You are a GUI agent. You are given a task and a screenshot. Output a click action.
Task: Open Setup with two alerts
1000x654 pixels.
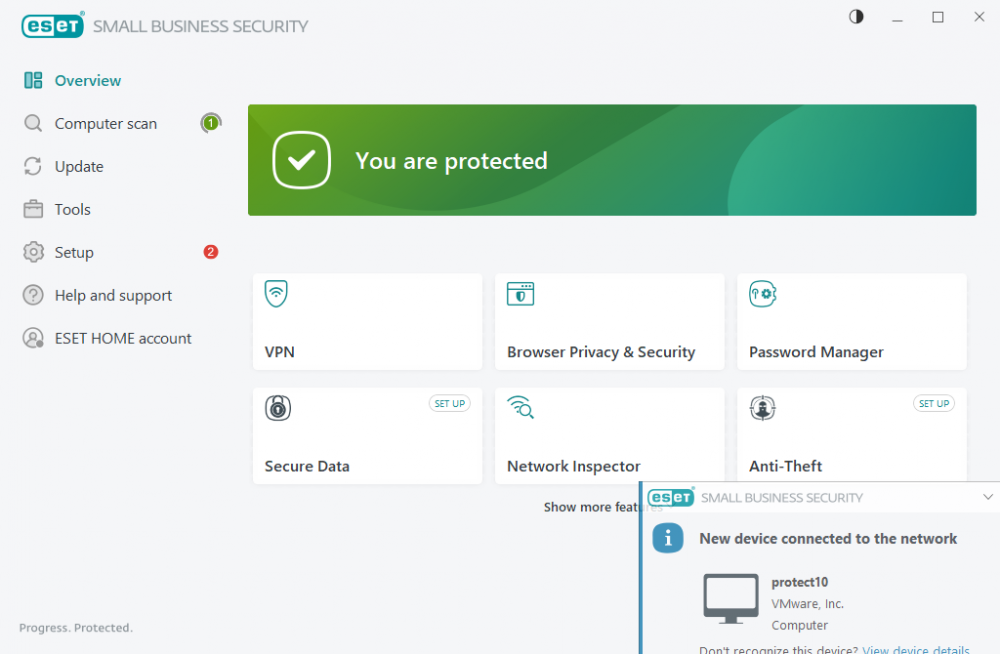tap(74, 253)
